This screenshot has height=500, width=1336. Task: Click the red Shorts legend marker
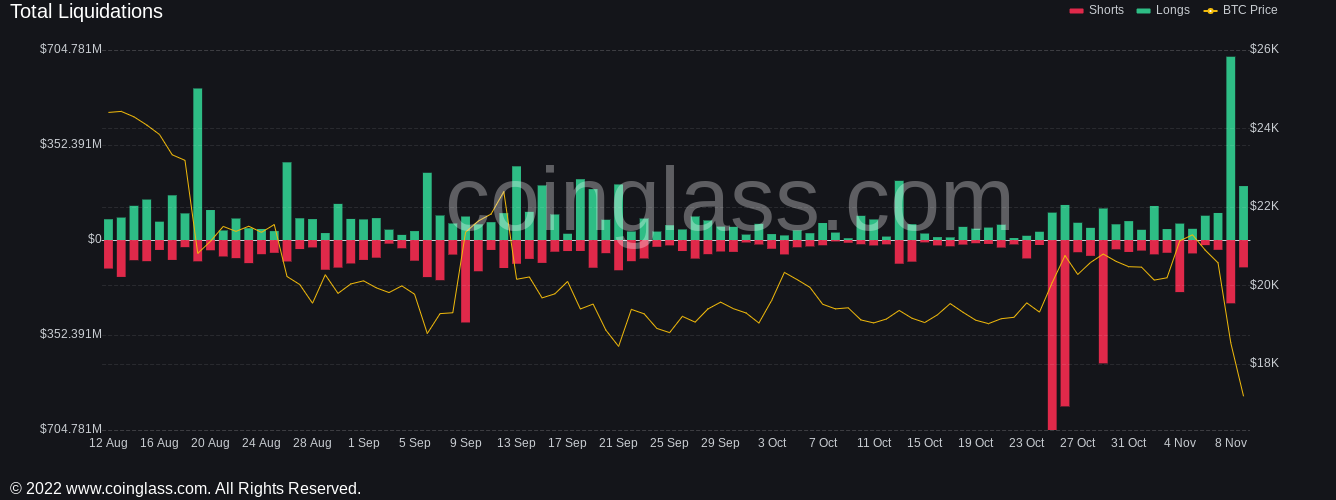click(1076, 11)
